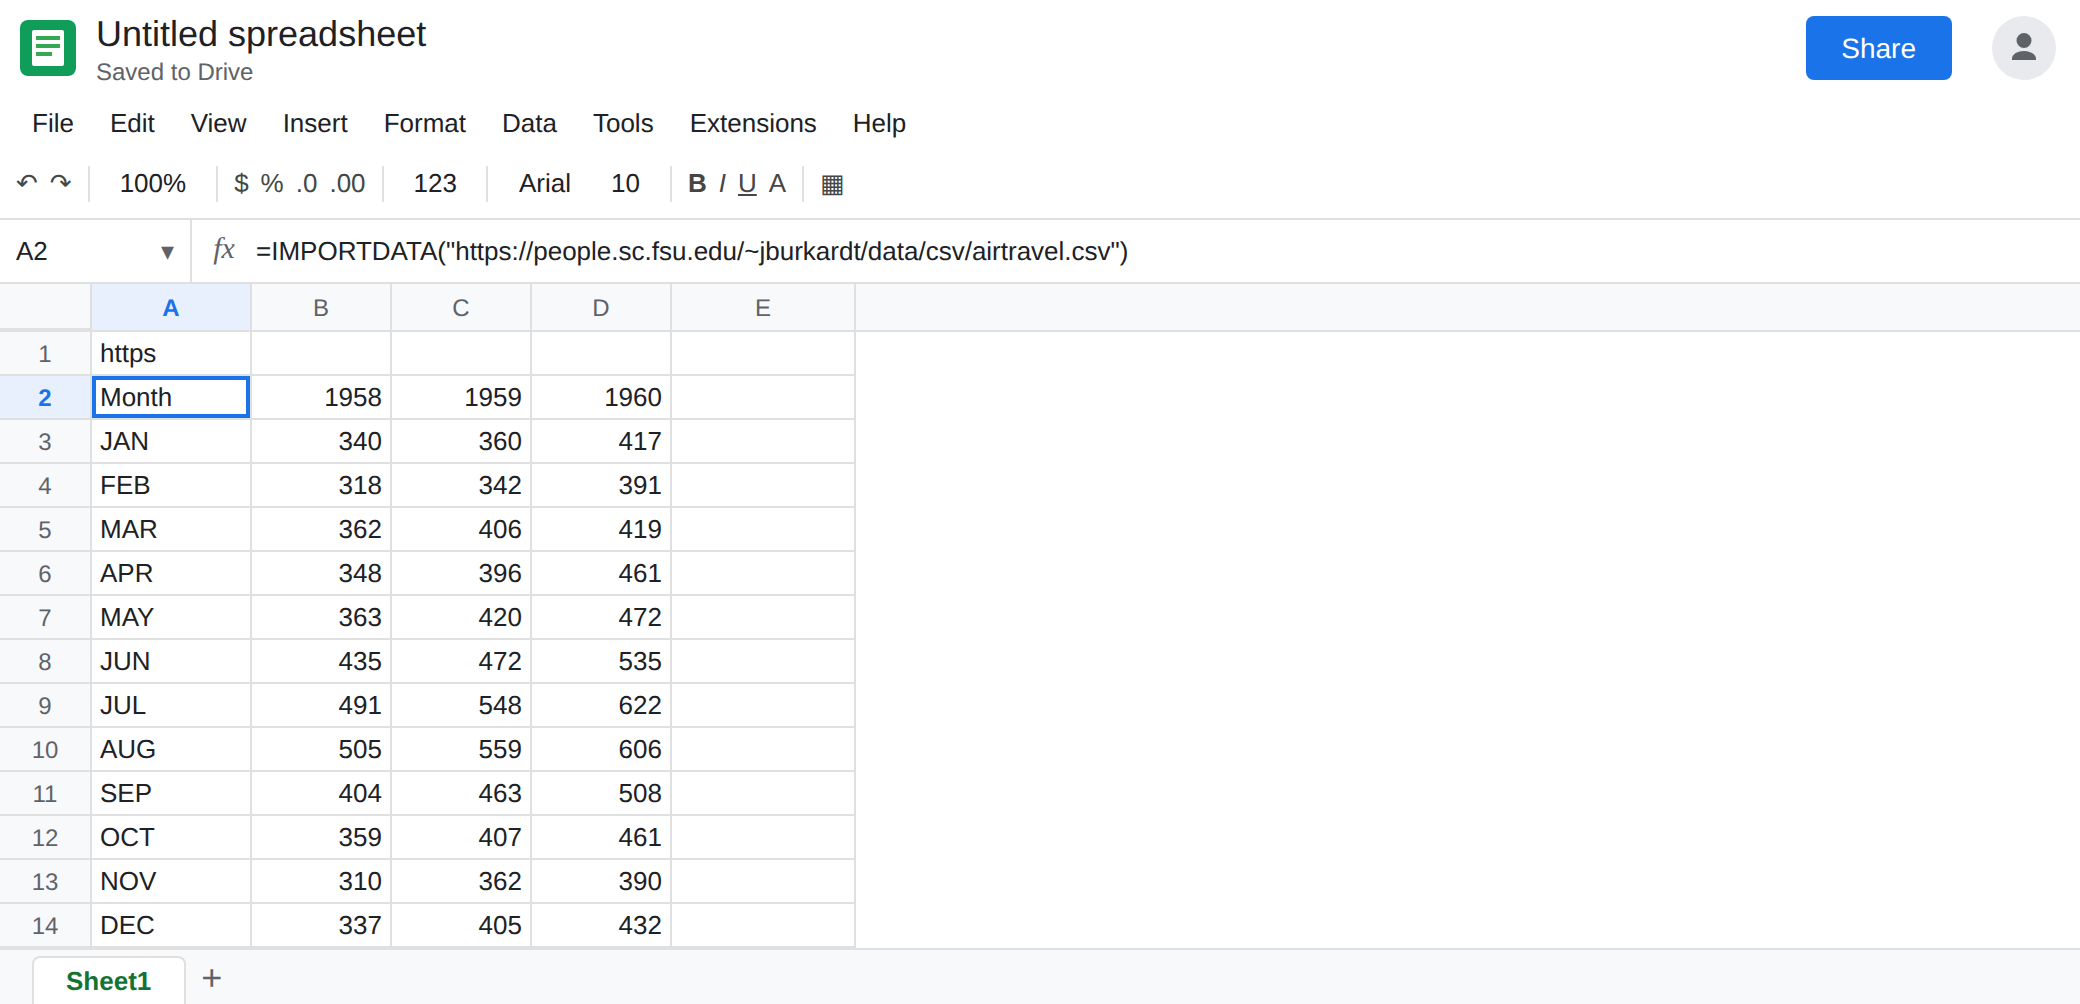The height and width of the screenshot is (1004, 2080).
Task: Click the DEC cell
Action: (x=171, y=925)
